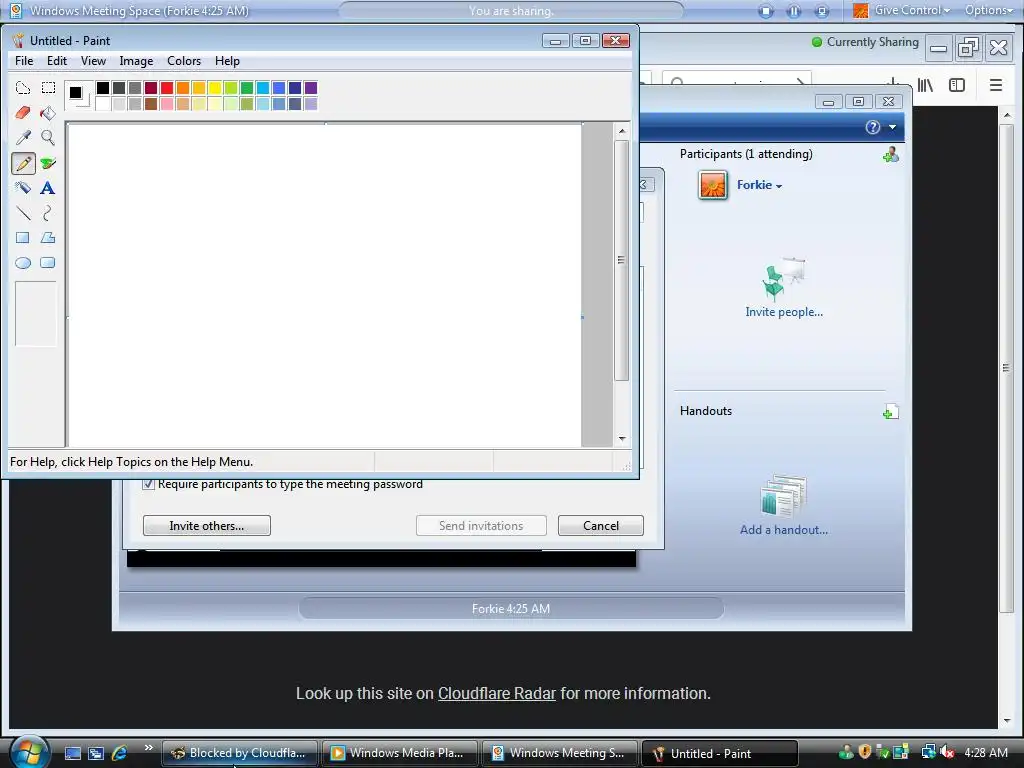1024x768 pixels.
Task: Choose the Curve tool in Paint
Action: [x=48, y=213]
